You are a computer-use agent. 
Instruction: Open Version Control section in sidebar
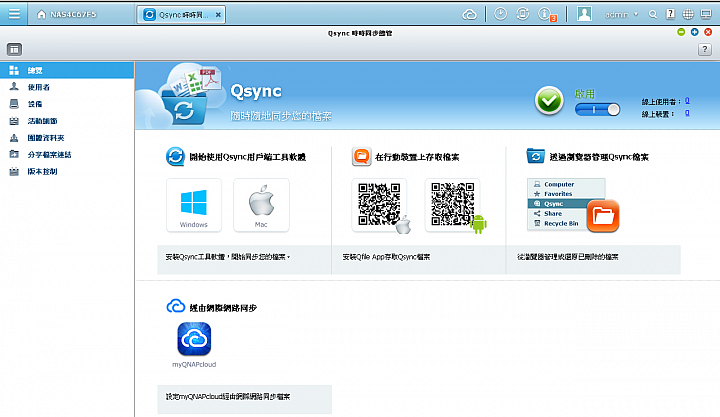67,171
